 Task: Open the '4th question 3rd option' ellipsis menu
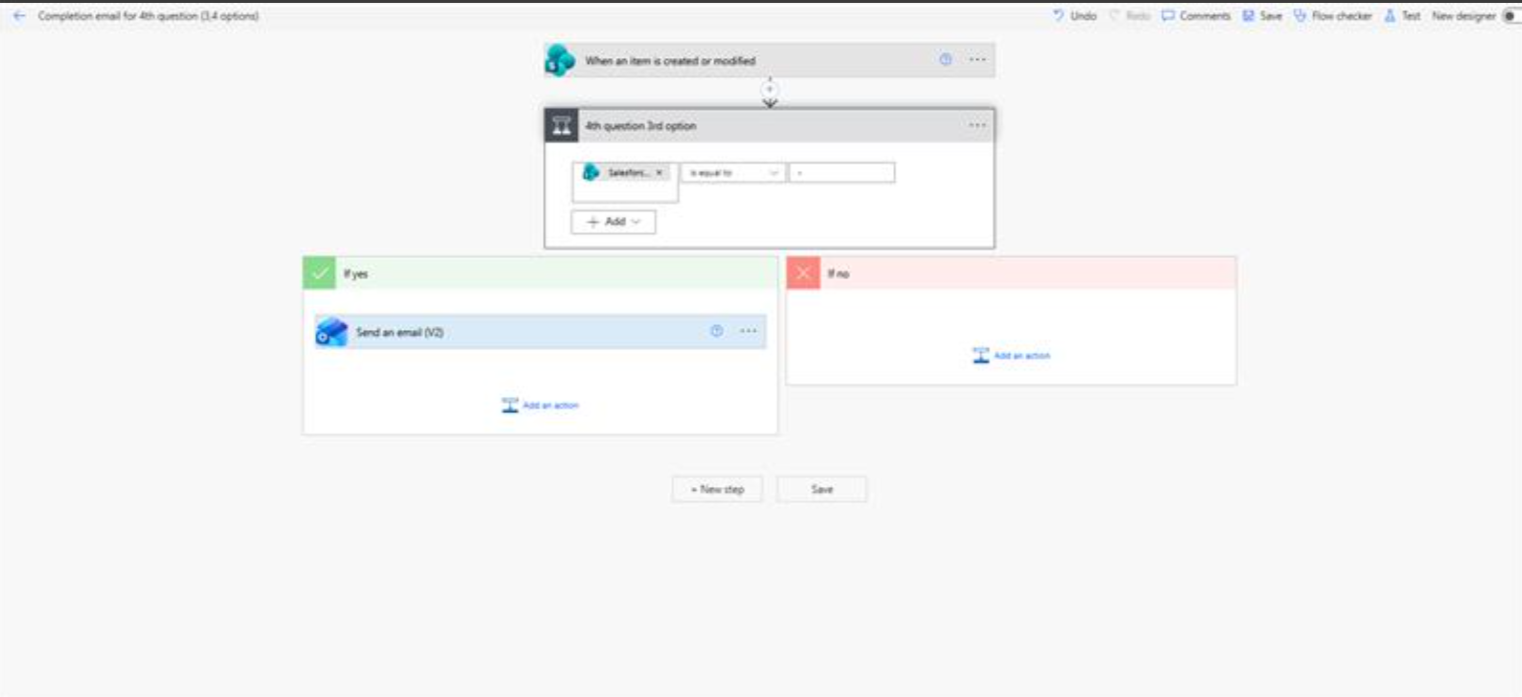point(977,126)
